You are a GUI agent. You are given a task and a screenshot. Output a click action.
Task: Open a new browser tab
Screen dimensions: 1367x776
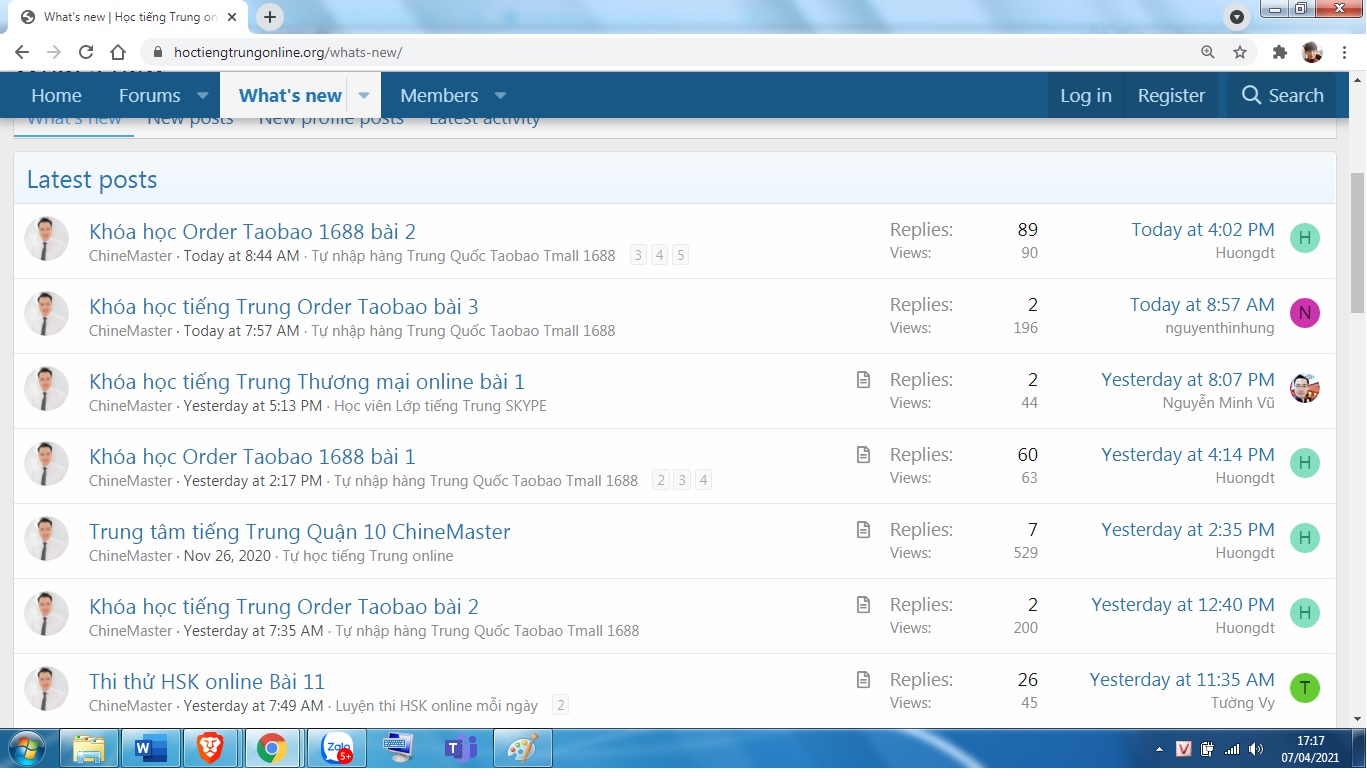[x=270, y=17]
